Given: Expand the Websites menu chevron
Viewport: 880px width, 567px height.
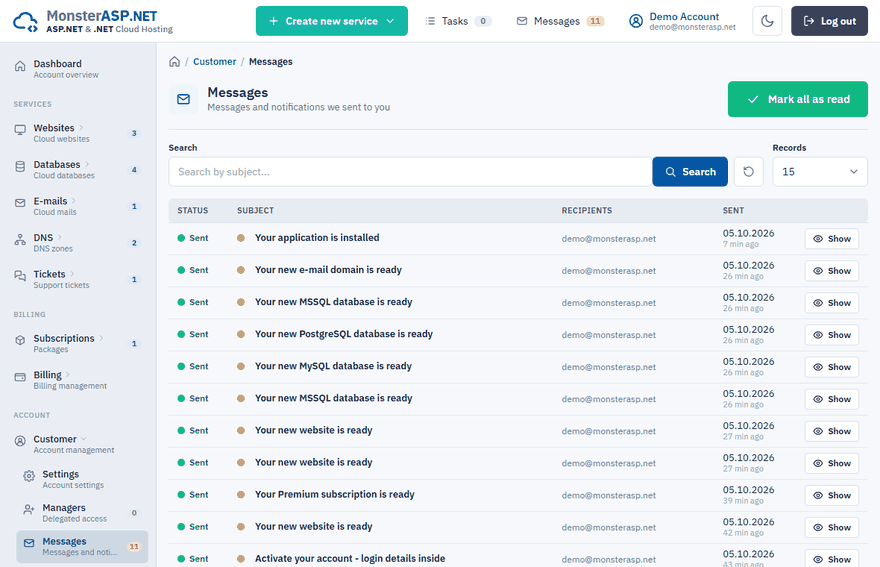Looking at the screenshot, I should (x=81, y=128).
